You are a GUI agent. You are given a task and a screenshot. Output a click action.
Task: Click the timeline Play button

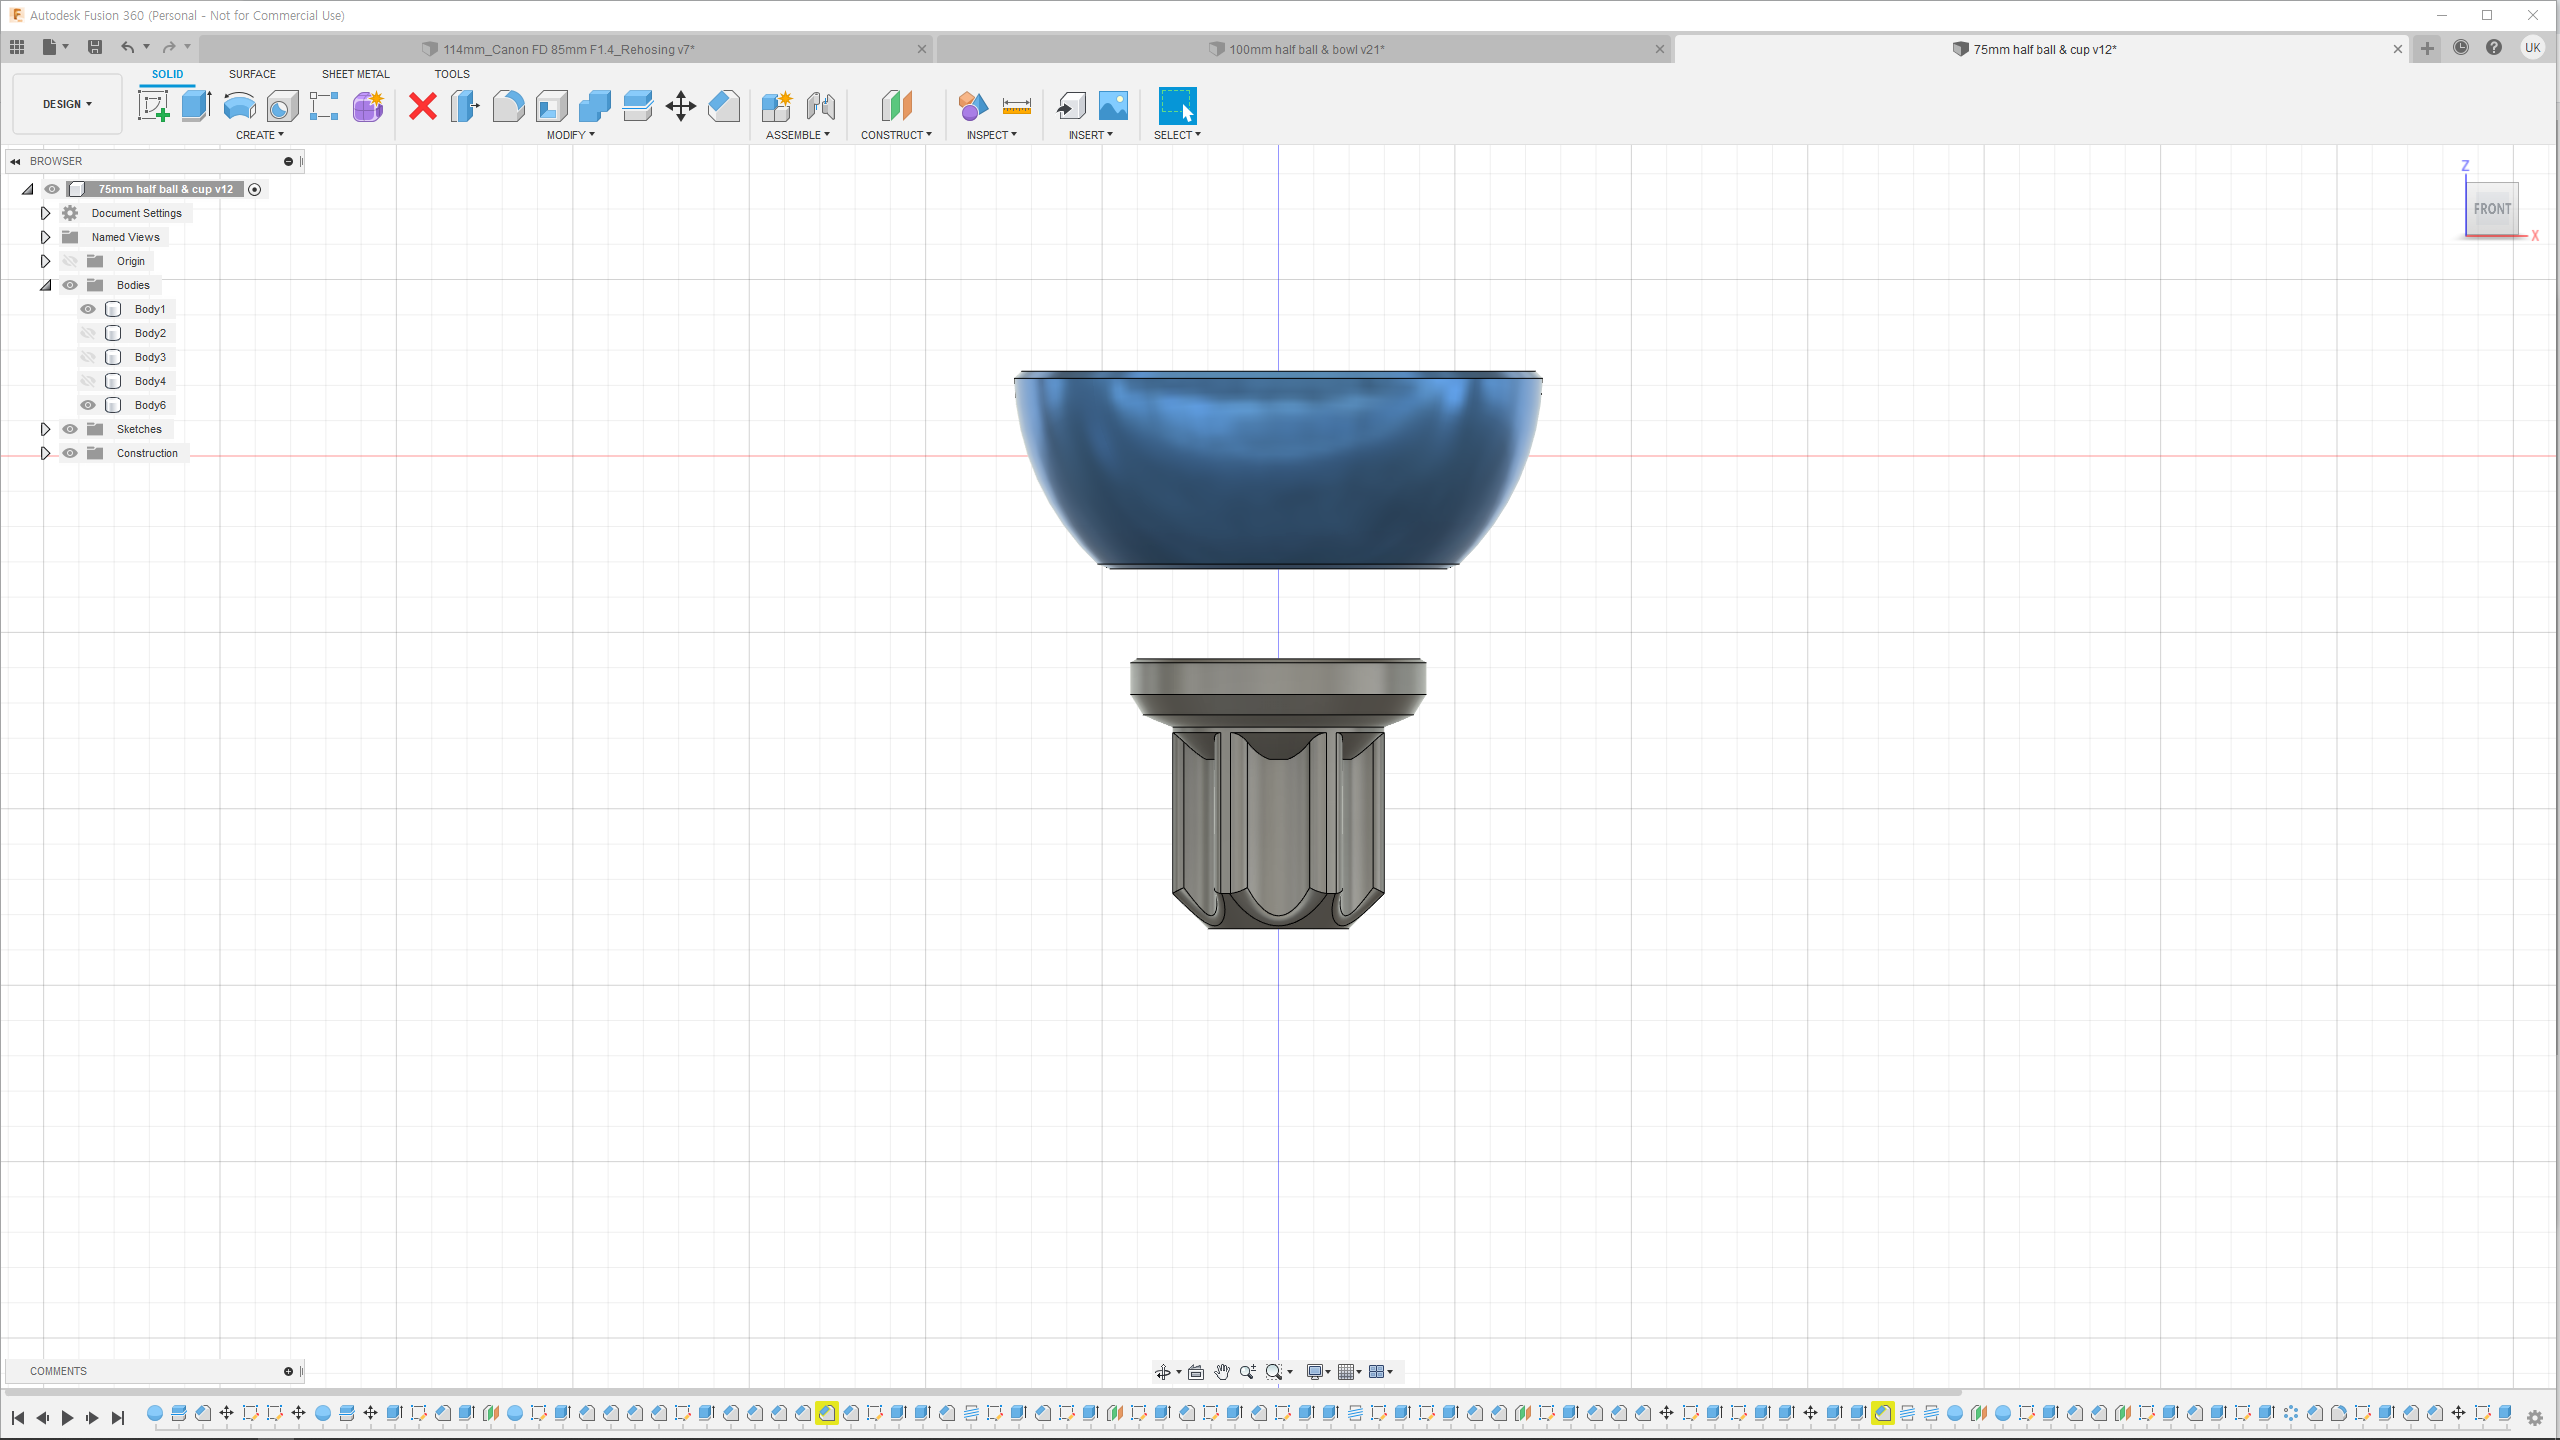(x=67, y=1417)
